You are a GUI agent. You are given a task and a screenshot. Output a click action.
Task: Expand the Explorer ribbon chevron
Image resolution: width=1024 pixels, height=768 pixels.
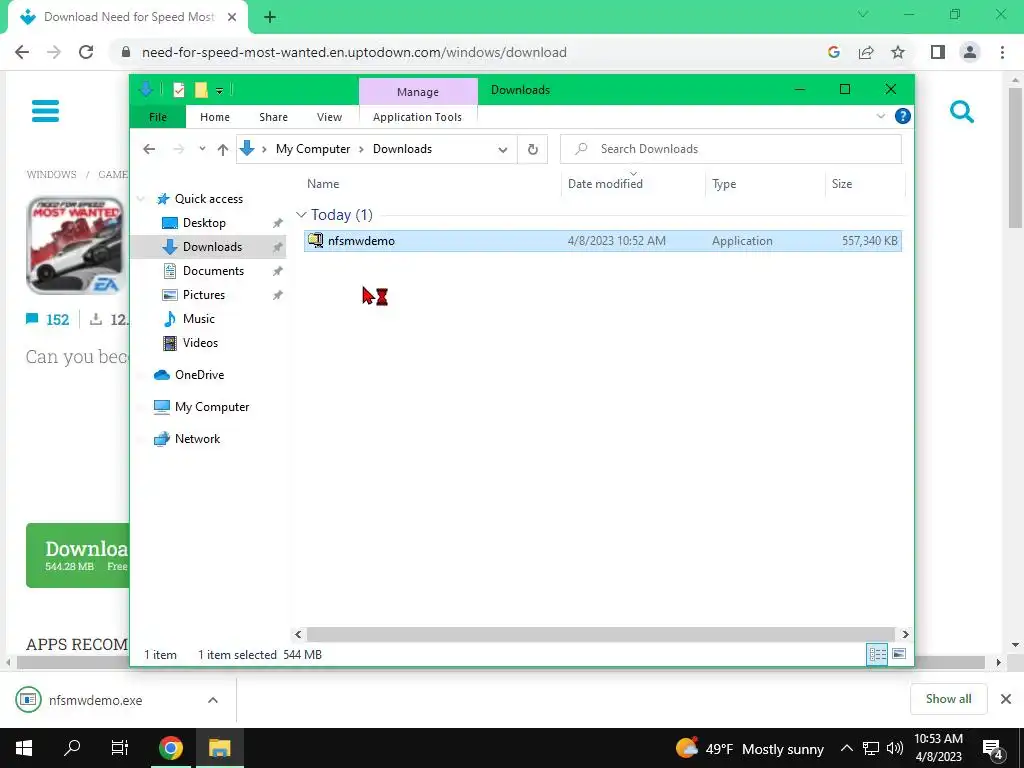(x=880, y=116)
